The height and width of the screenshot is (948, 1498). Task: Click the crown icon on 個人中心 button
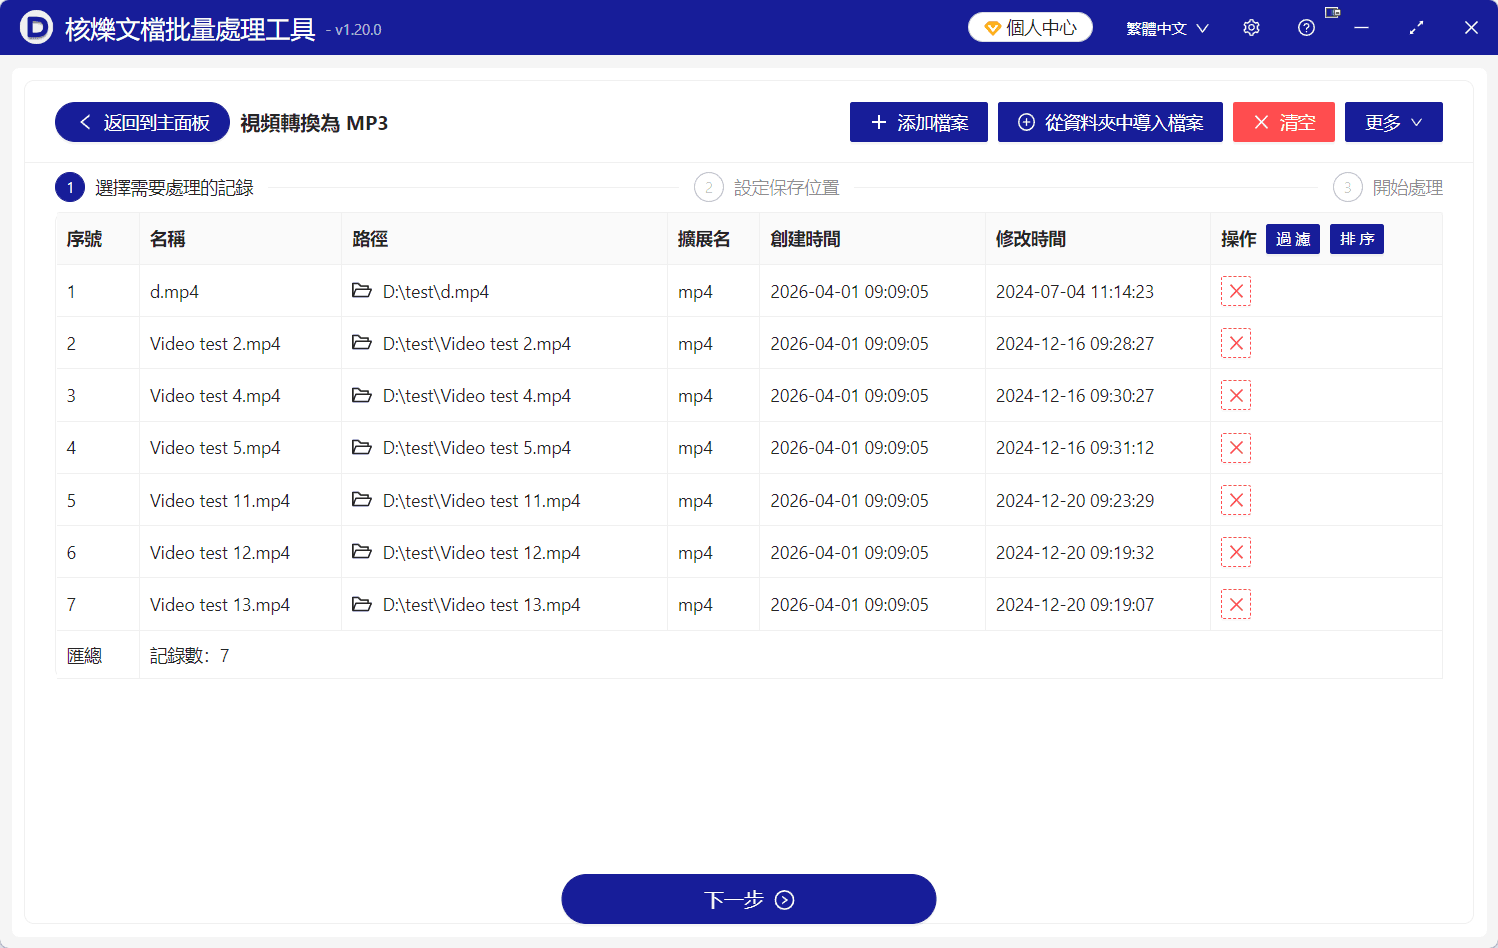pyautogui.click(x=991, y=27)
